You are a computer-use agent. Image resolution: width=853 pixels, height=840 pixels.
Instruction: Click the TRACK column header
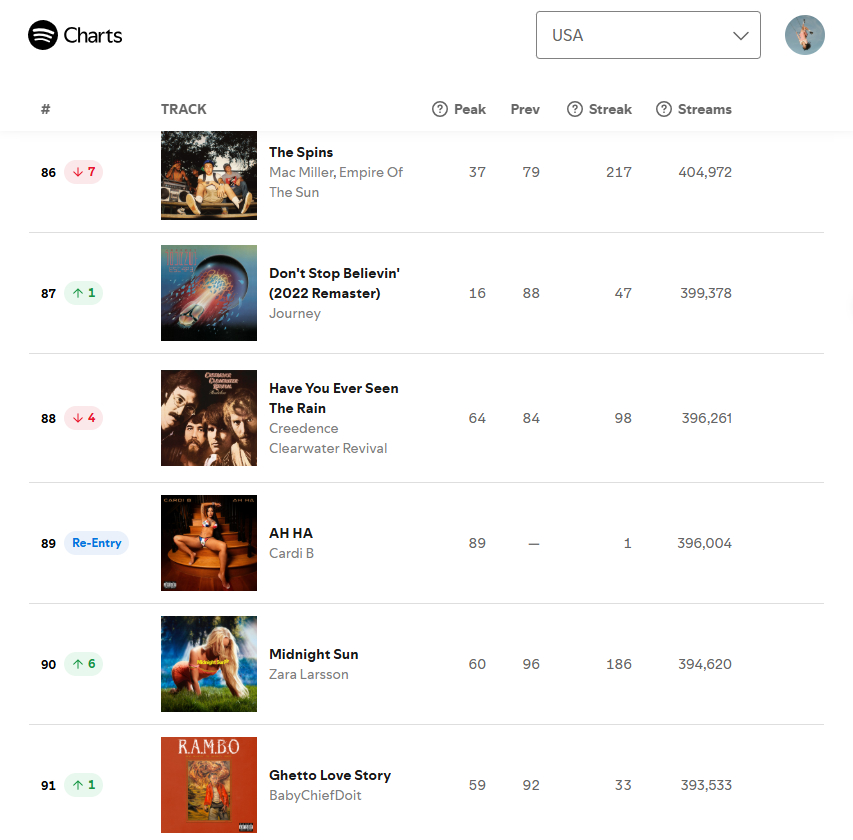pyautogui.click(x=183, y=109)
